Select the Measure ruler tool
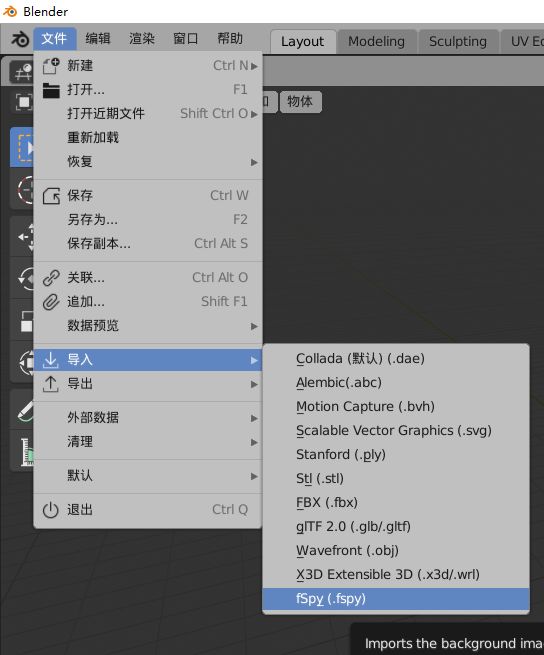 point(22,451)
